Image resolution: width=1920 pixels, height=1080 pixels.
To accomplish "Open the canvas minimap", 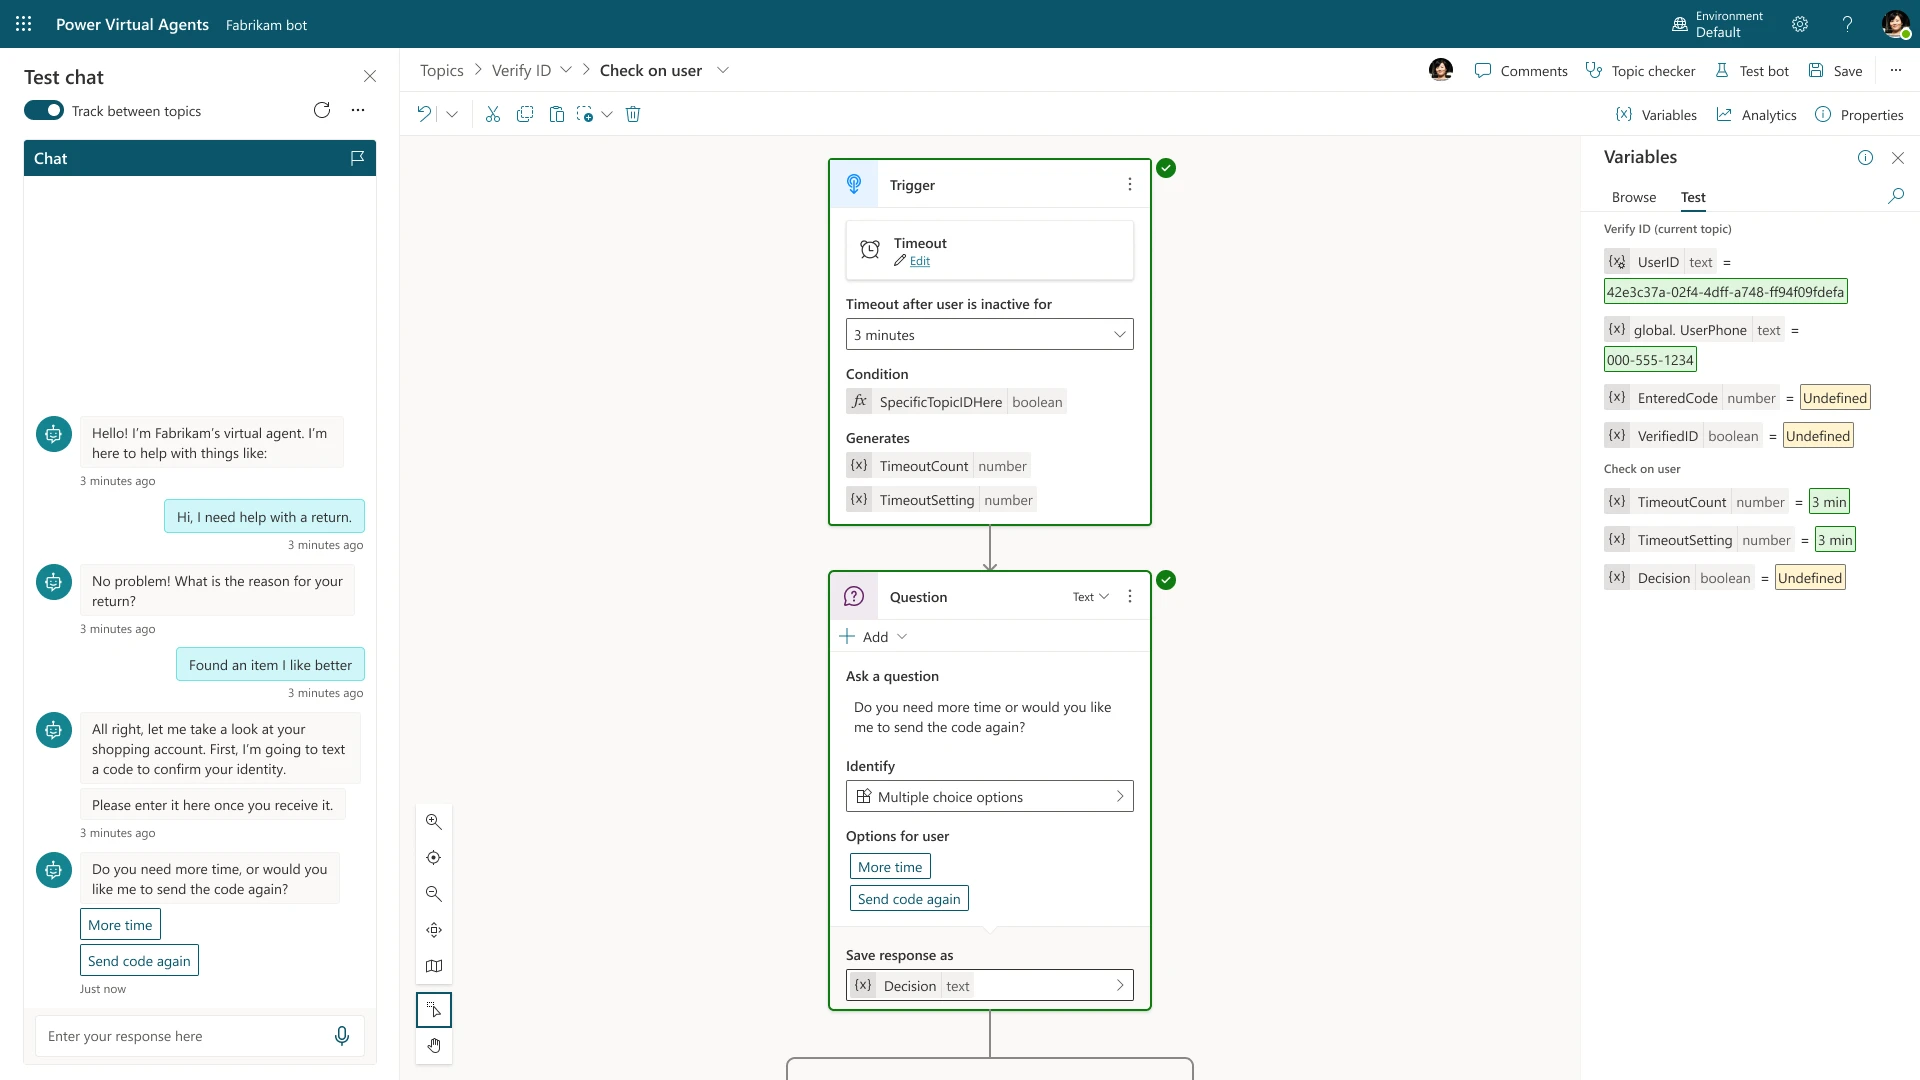I will (433, 965).
